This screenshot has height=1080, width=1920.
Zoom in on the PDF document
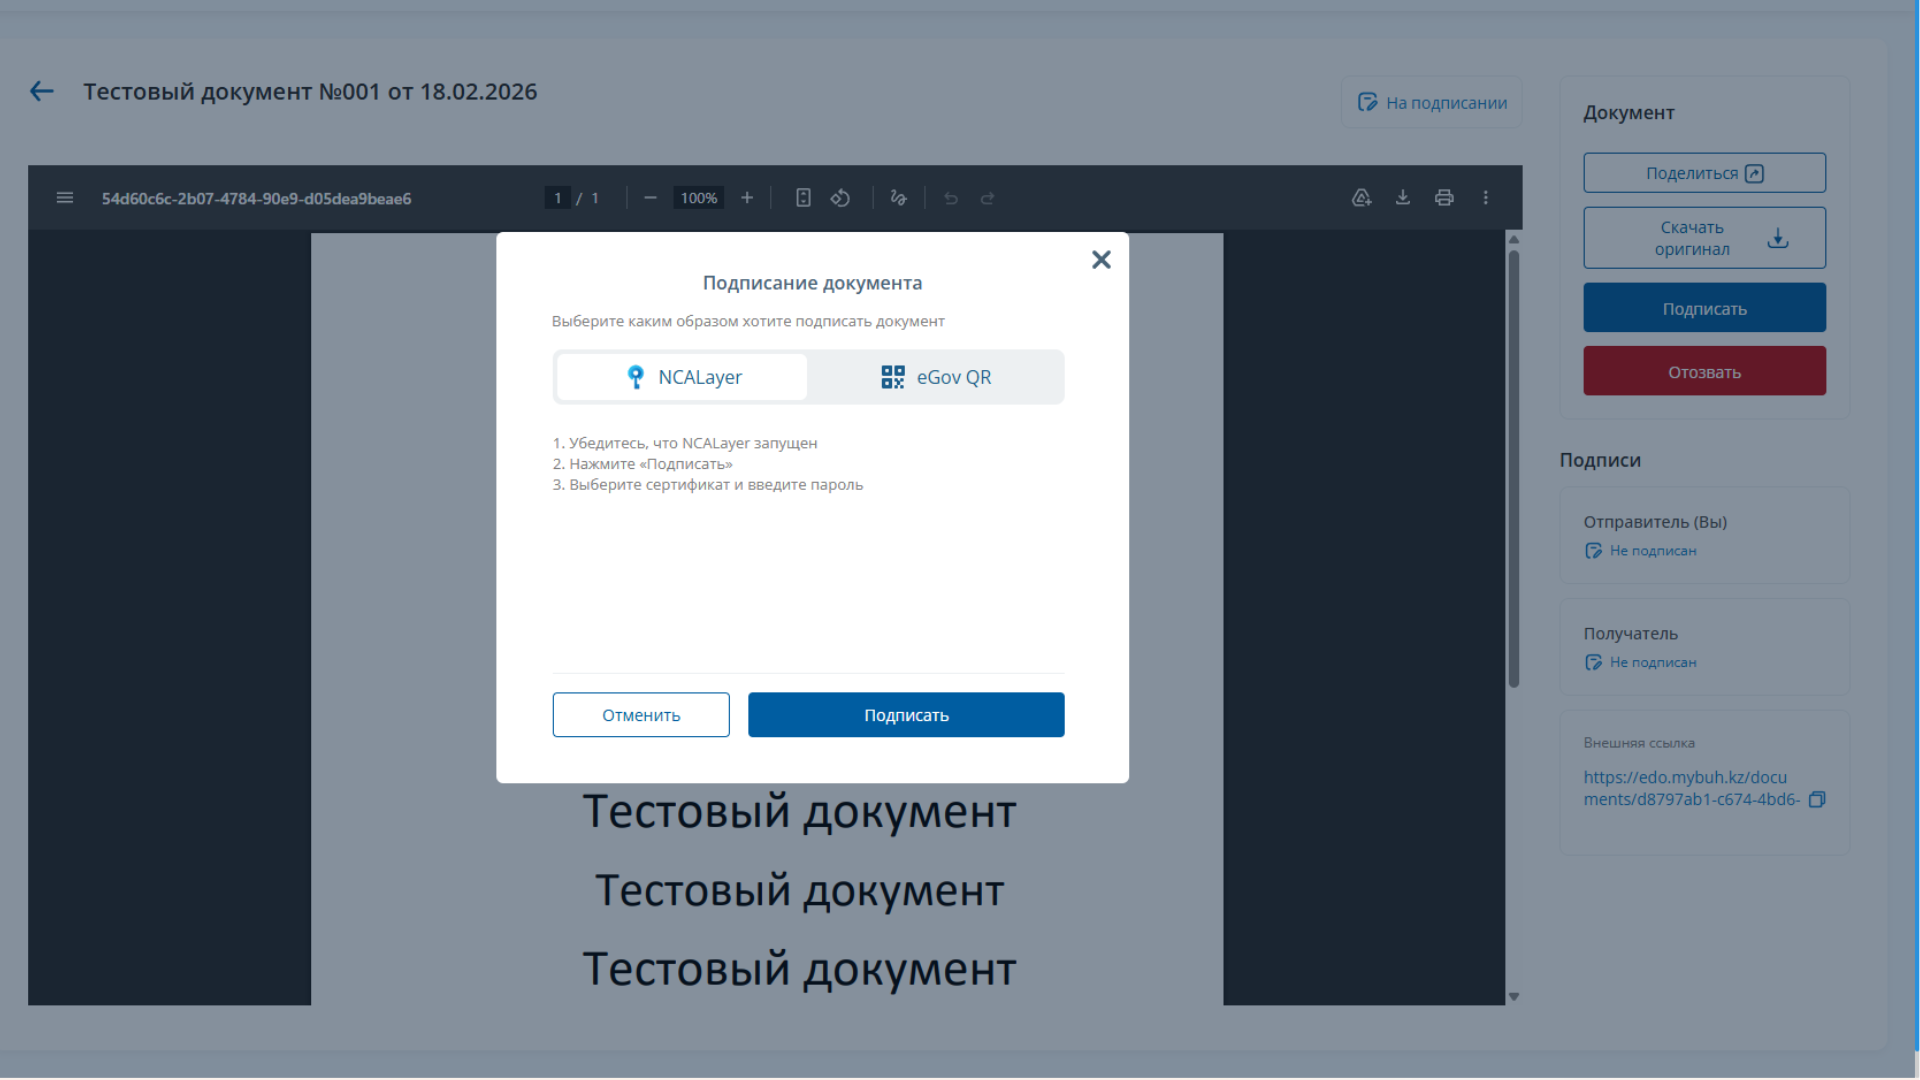[x=747, y=197]
